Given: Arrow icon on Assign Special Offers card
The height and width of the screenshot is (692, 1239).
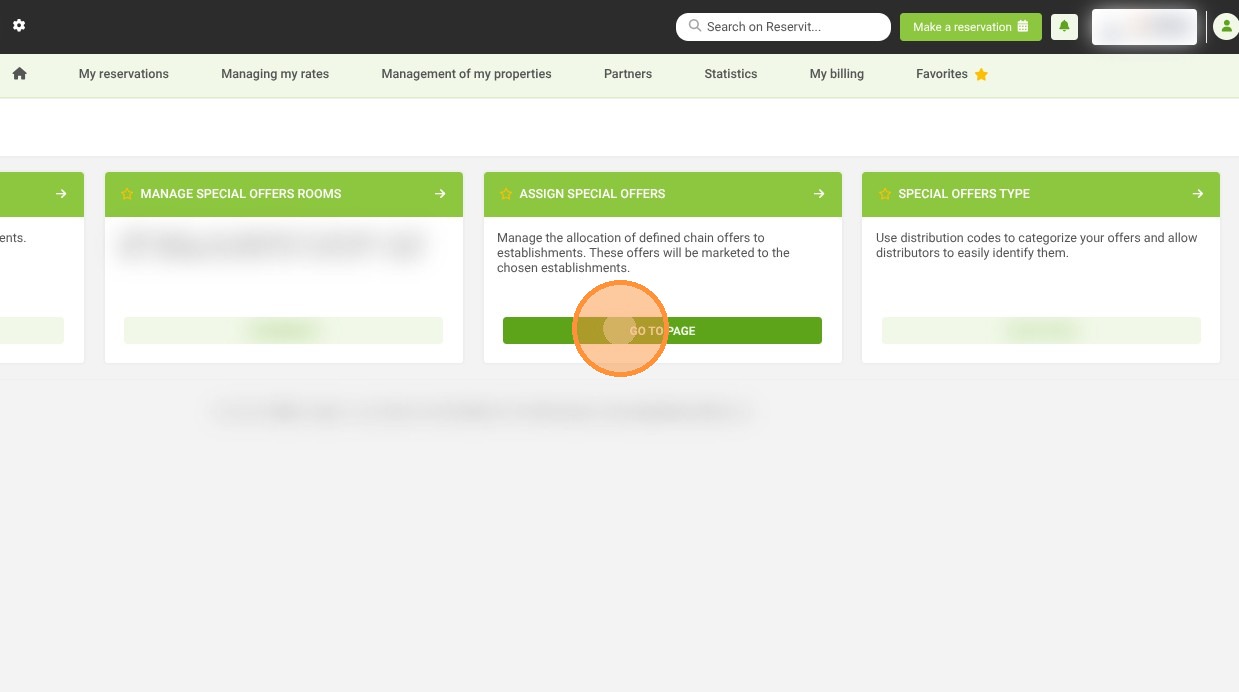Looking at the screenshot, I should coord(819,194).
